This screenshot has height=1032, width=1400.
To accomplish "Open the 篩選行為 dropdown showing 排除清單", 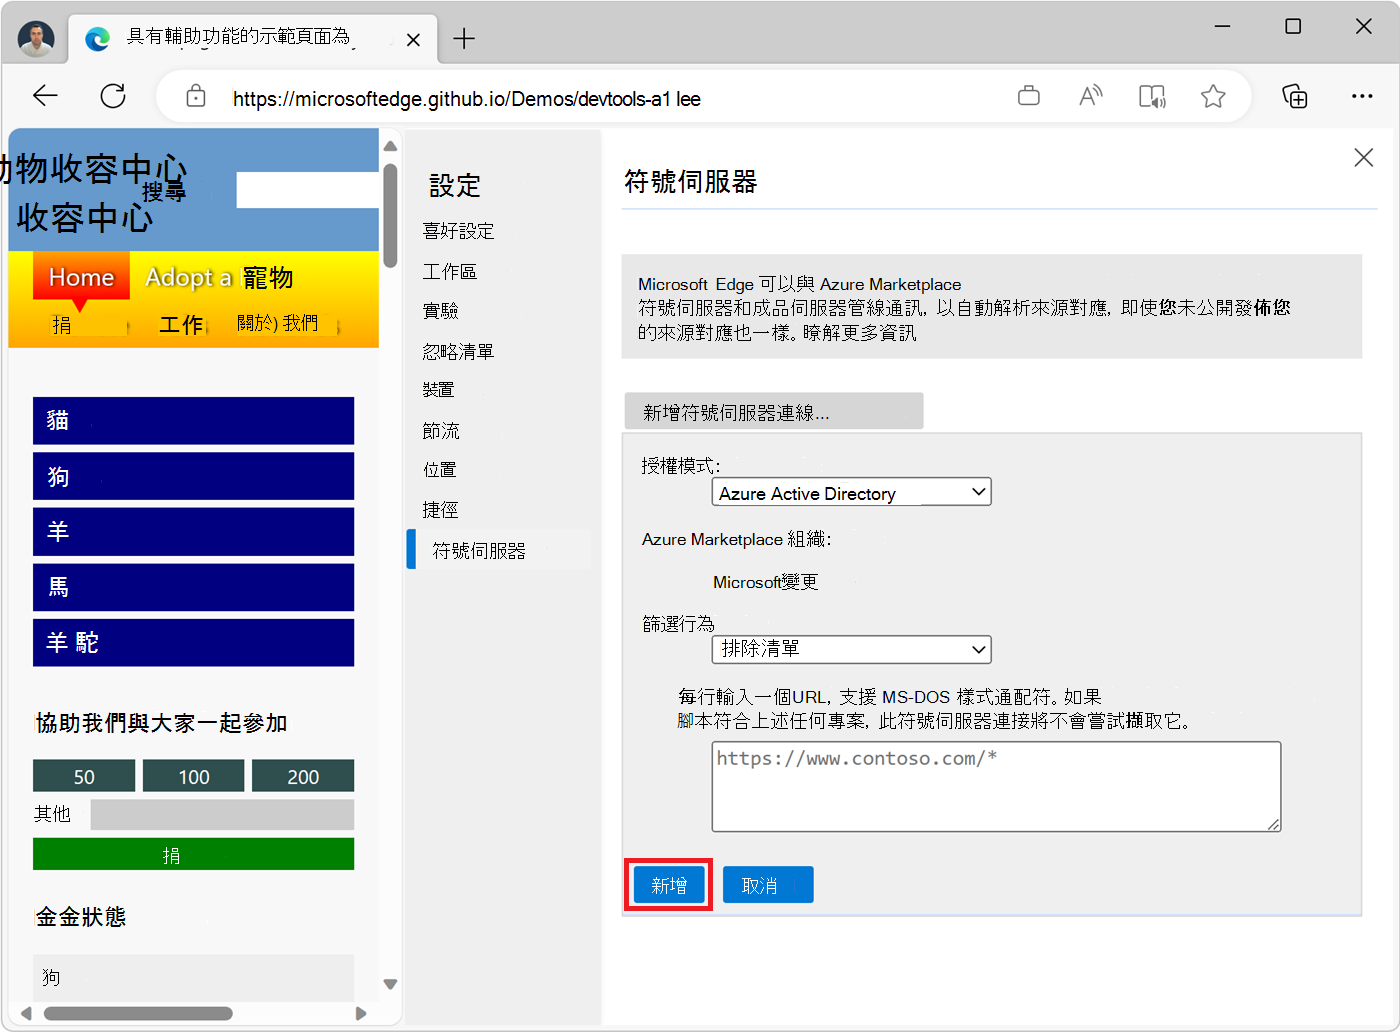I will pyautogui.click(x=850, y=649).
